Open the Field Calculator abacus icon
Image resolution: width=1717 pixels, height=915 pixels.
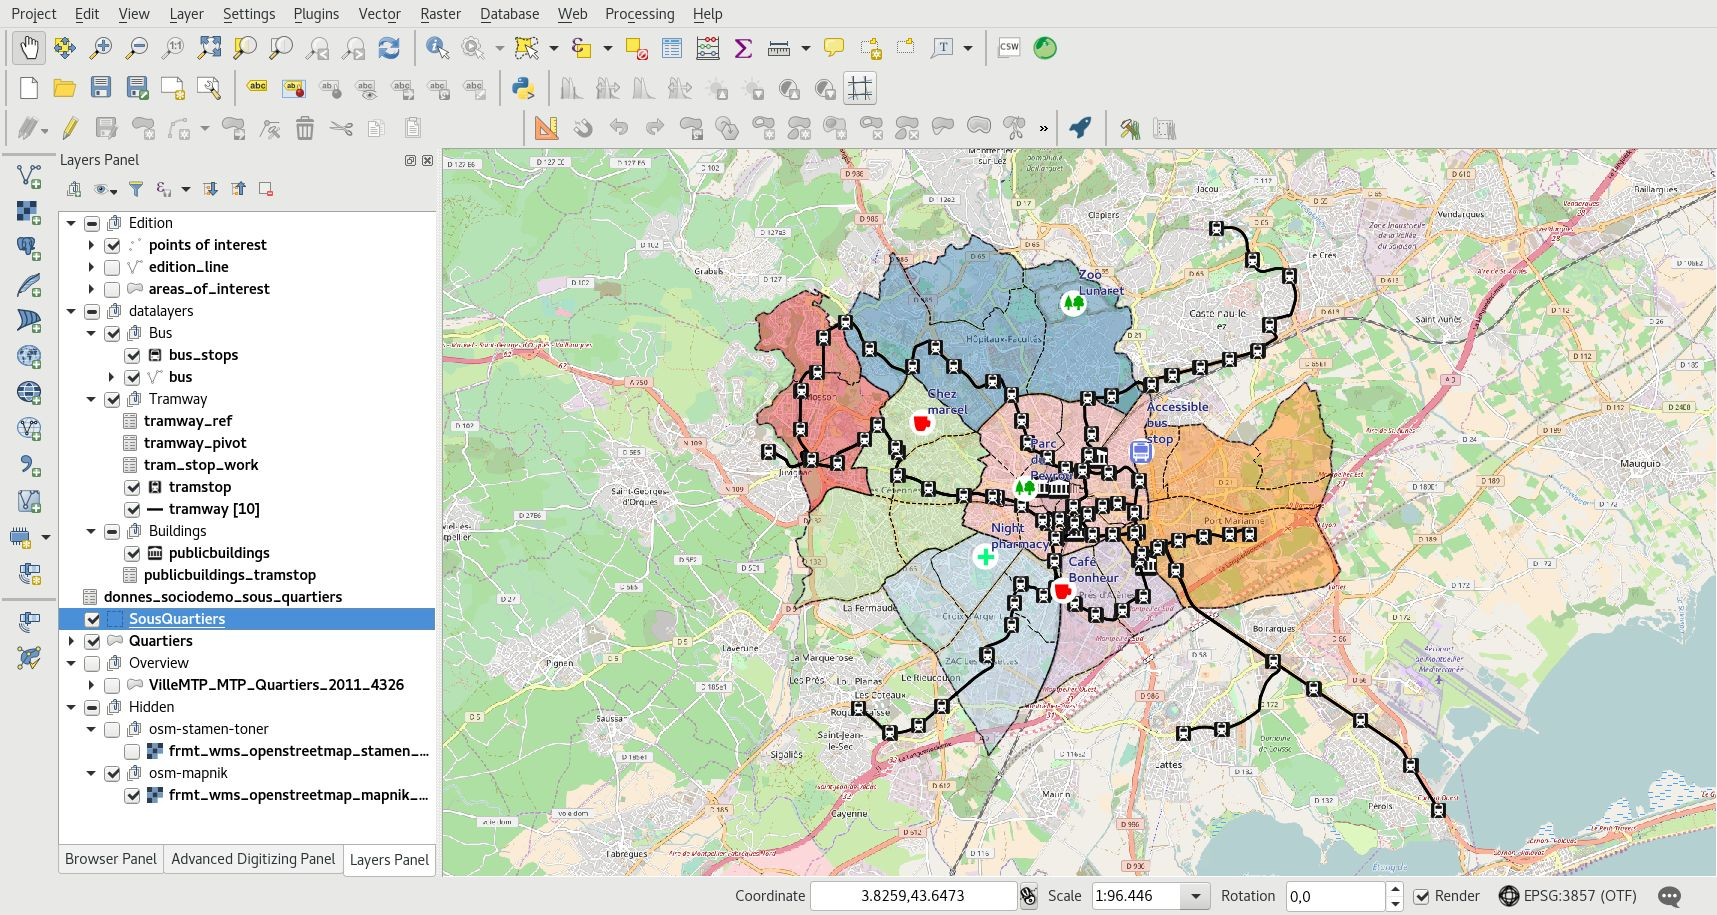[708, 47]
